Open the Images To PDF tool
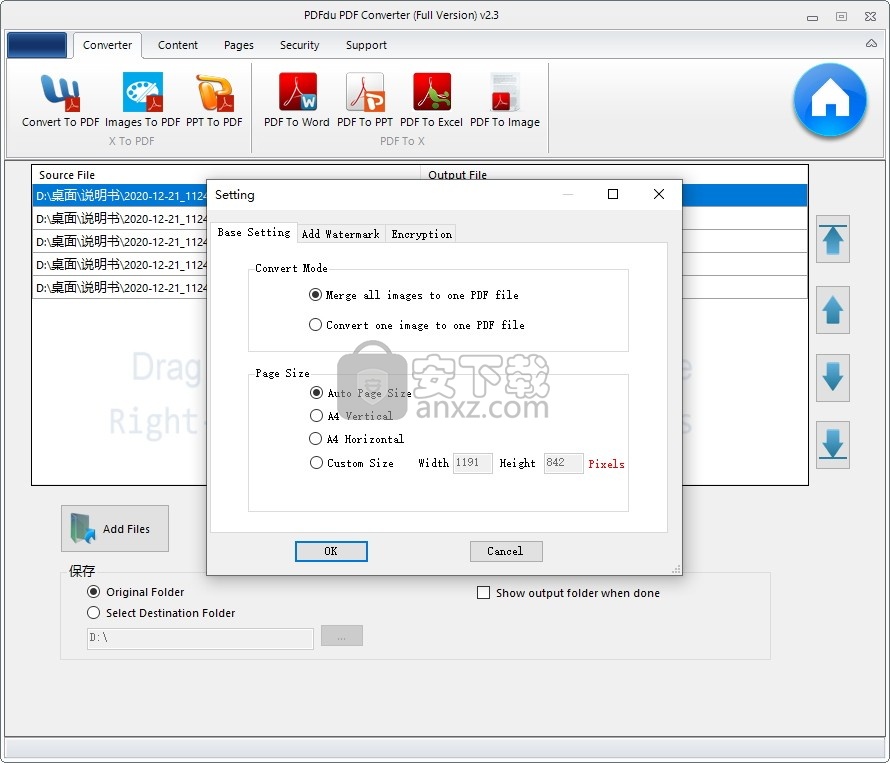 [x=142, y=101]
